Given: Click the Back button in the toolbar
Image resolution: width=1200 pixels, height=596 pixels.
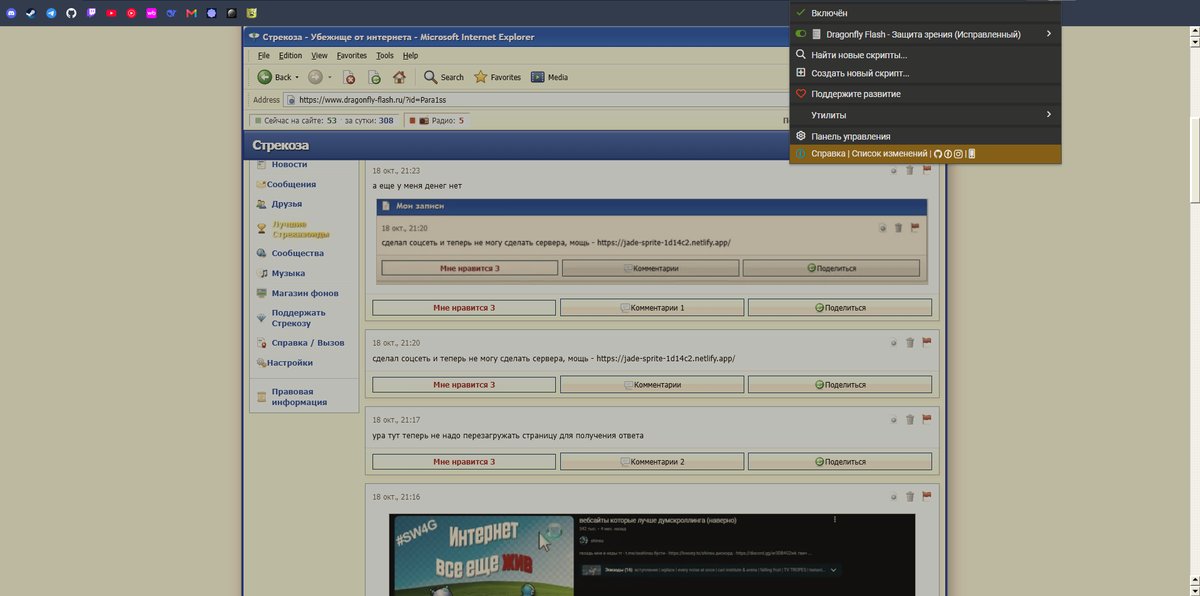Looking at the screenshot, I should [274, 77].
